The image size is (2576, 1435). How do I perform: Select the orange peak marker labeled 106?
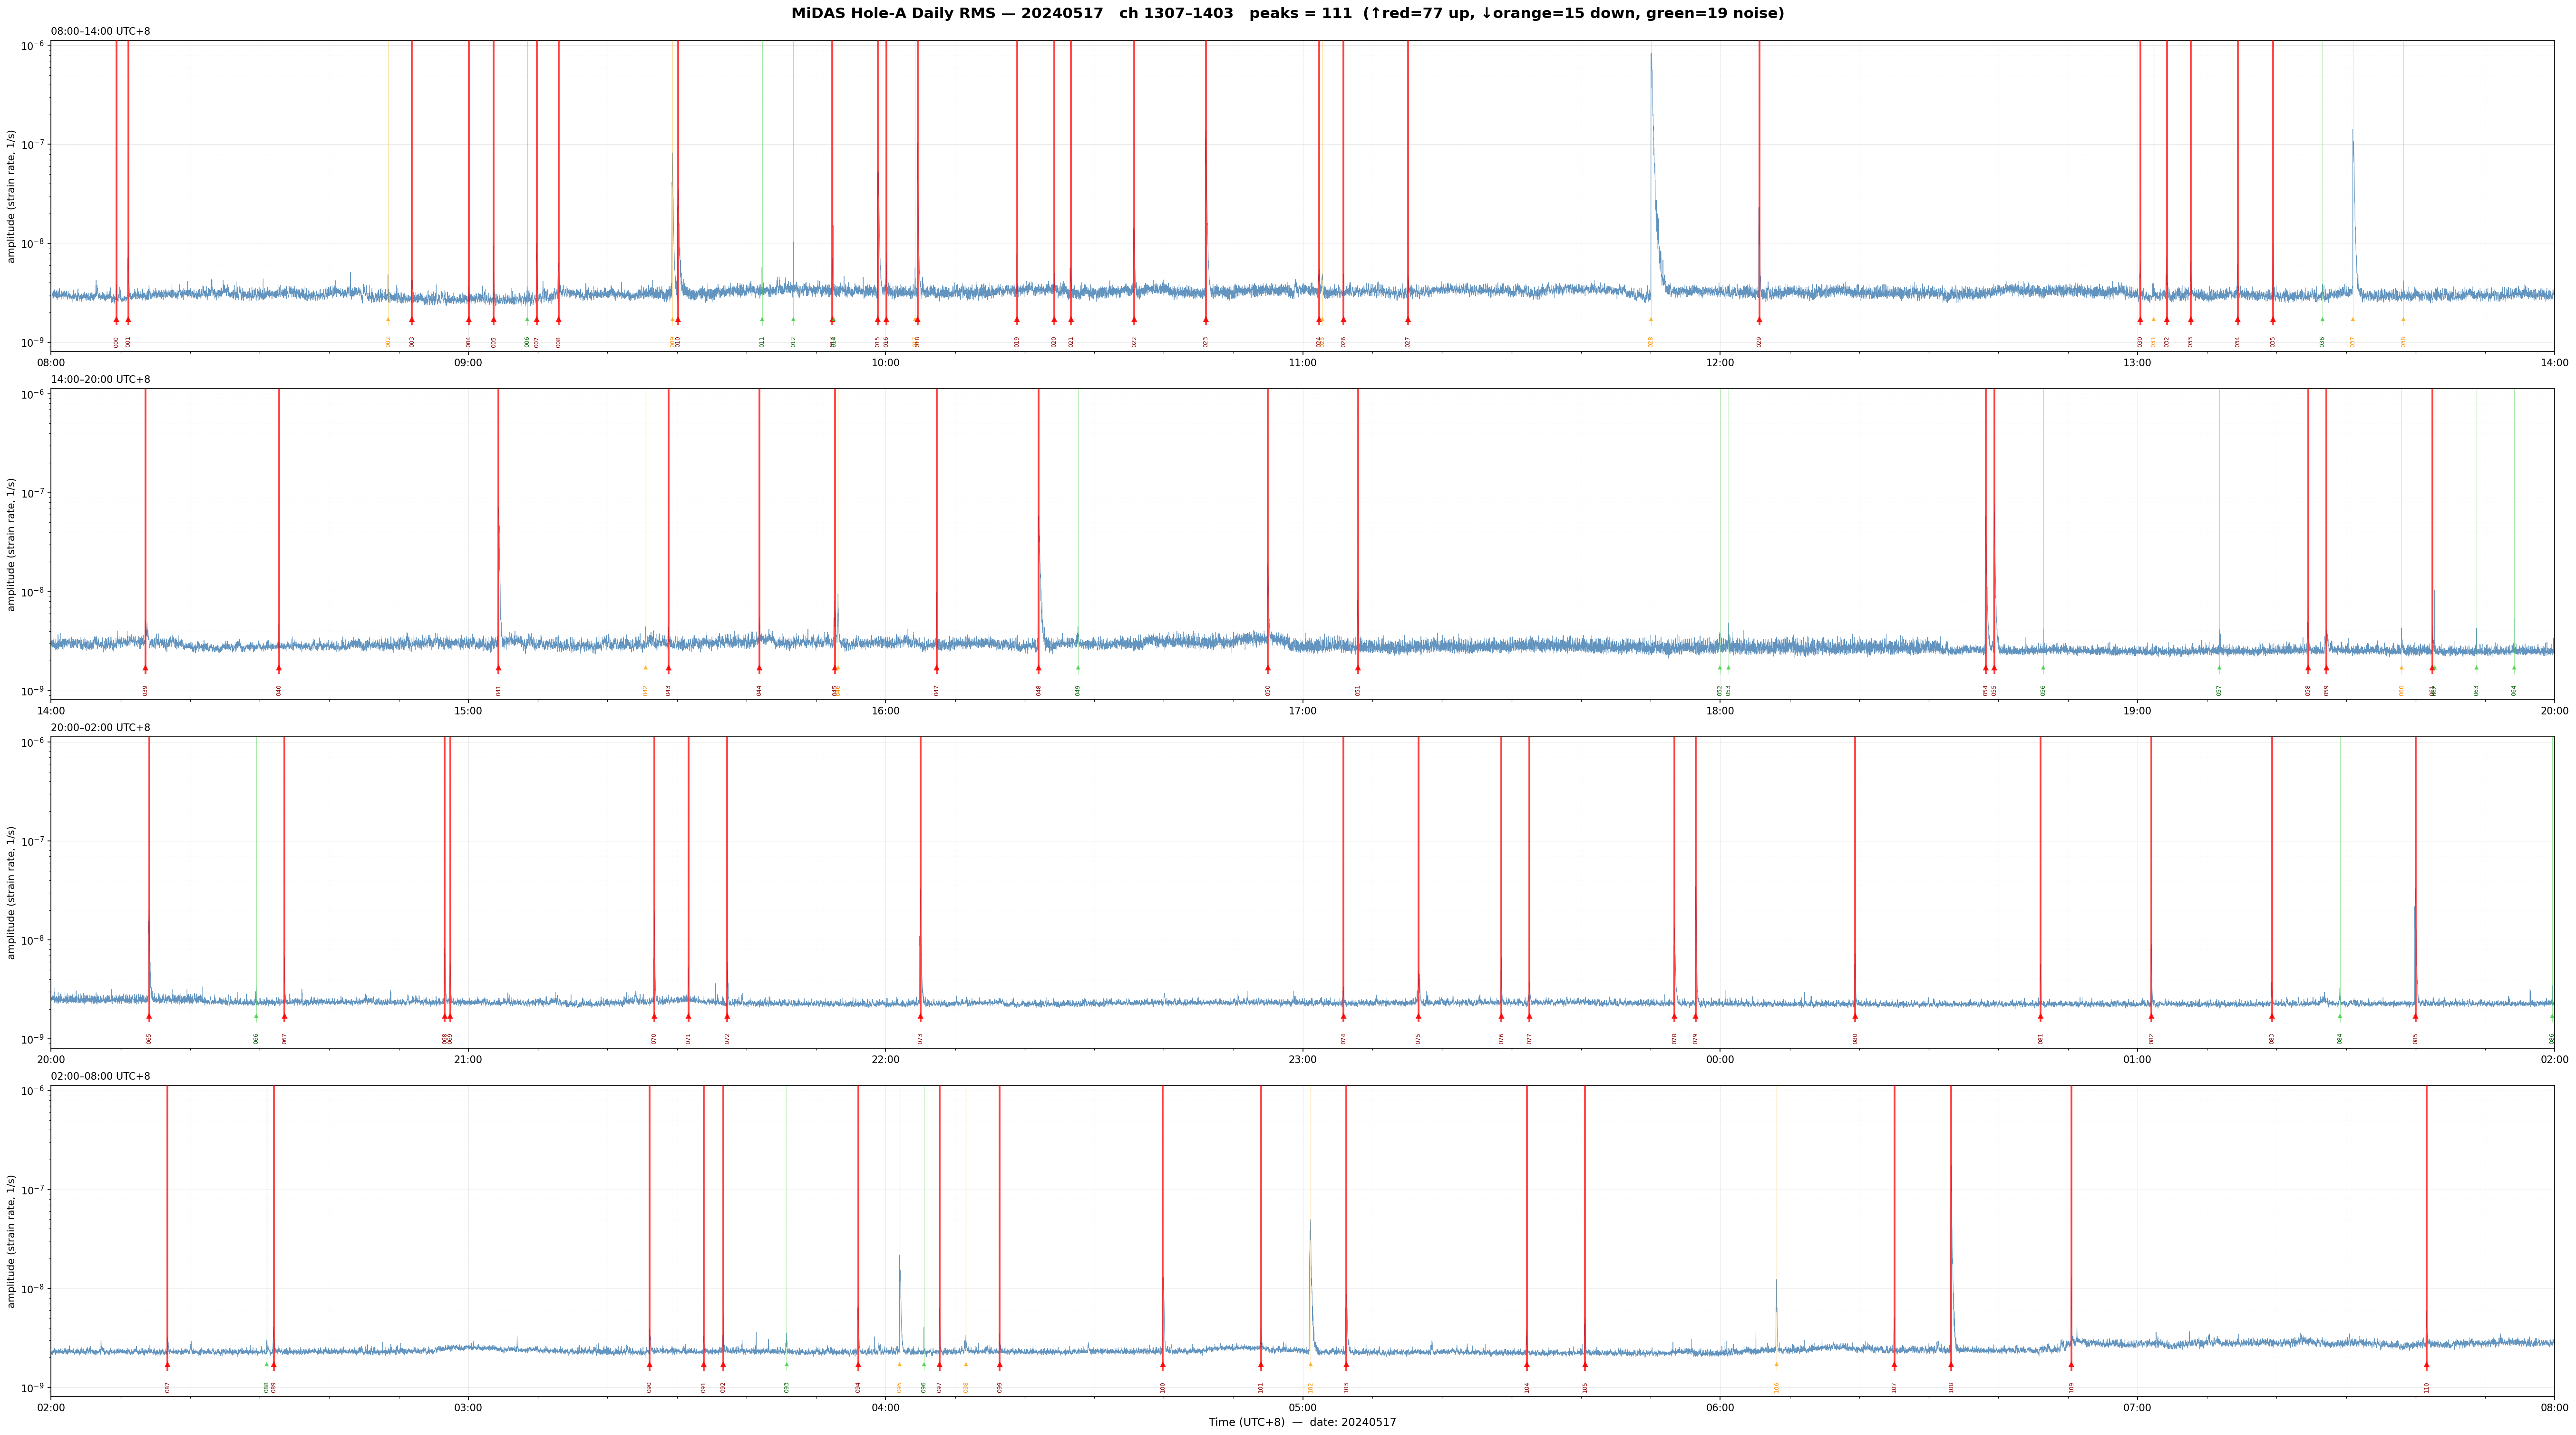(x=1776, y=1365)
